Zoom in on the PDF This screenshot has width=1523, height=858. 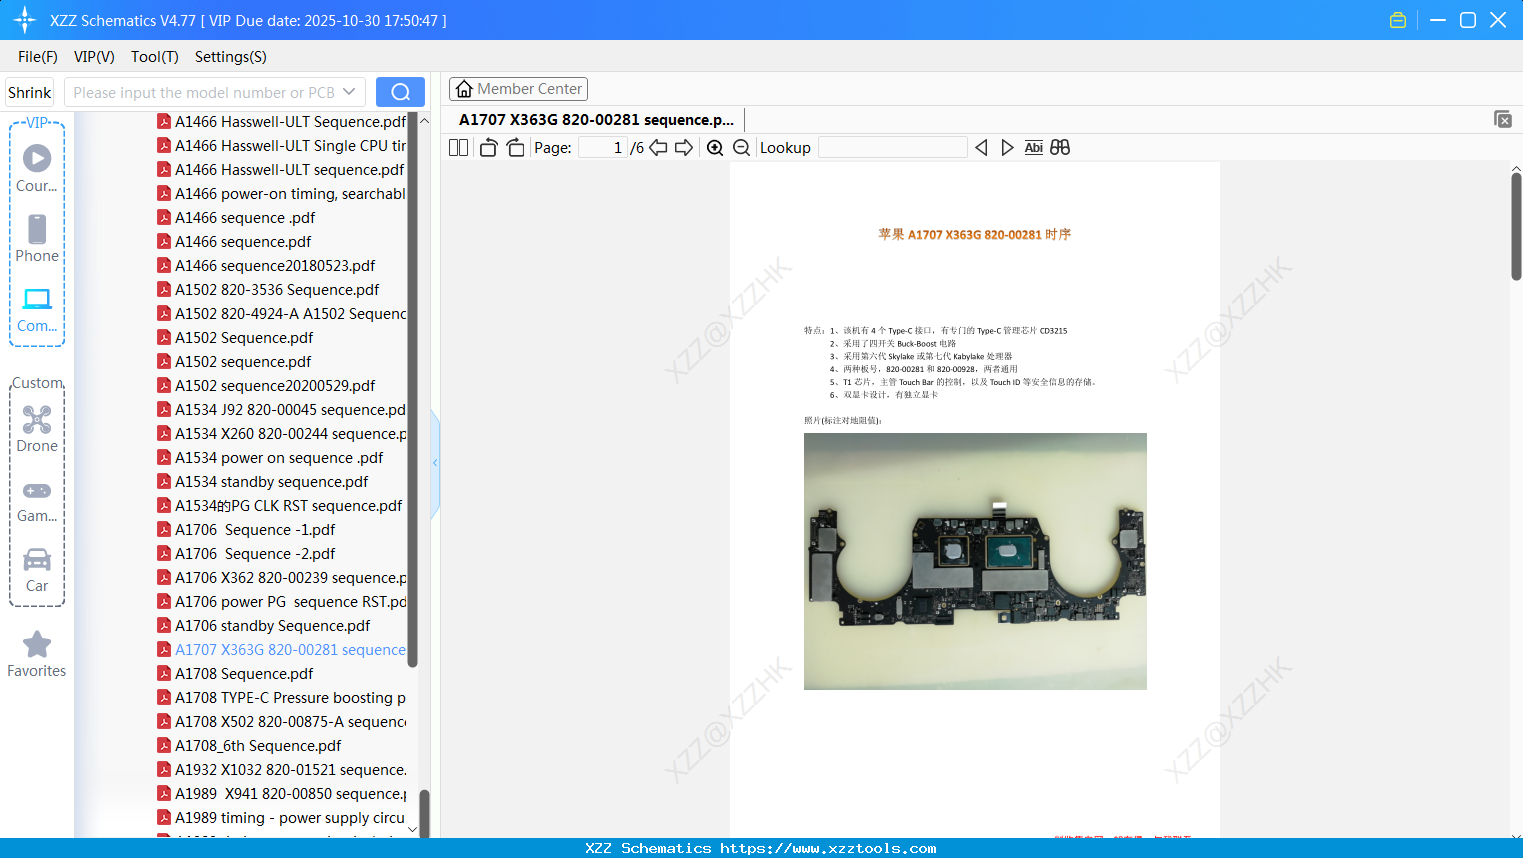tap(715, 148)
